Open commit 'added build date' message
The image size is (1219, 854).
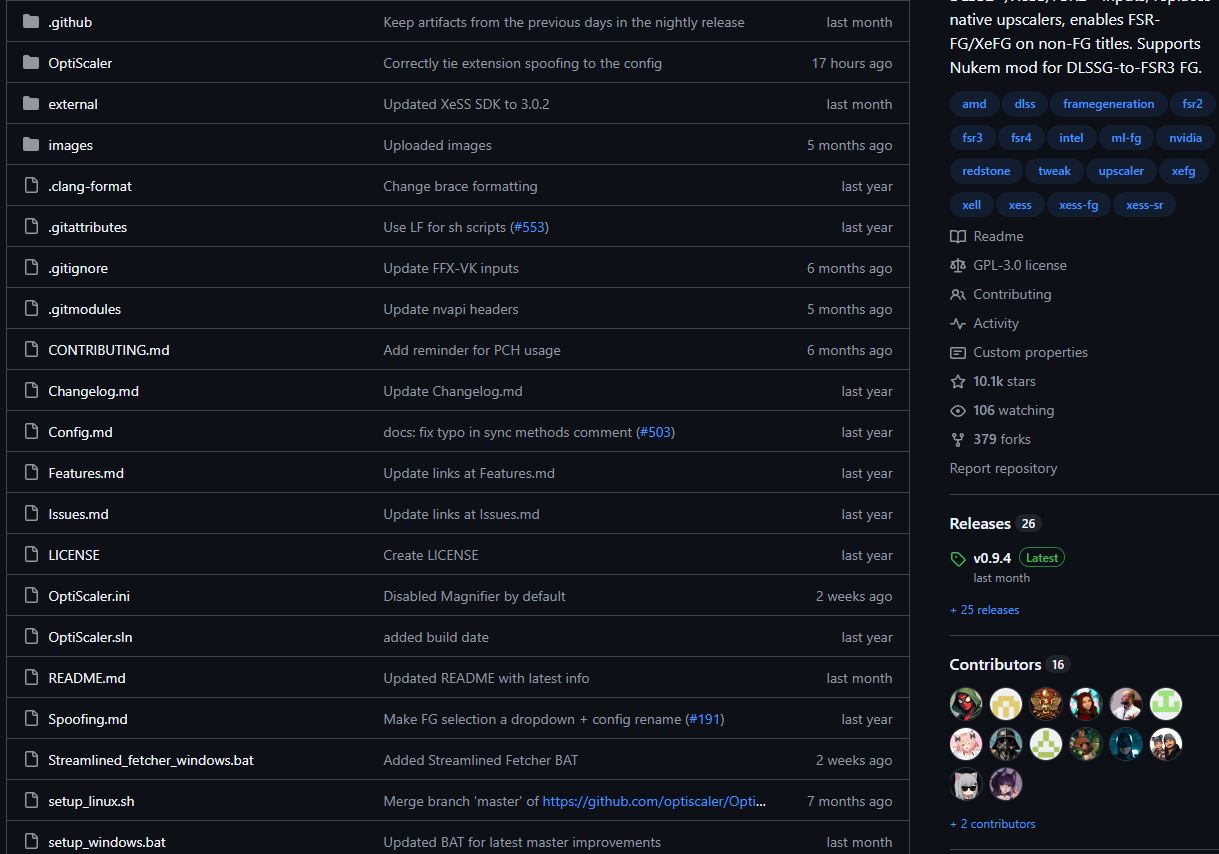coord(436,637)
